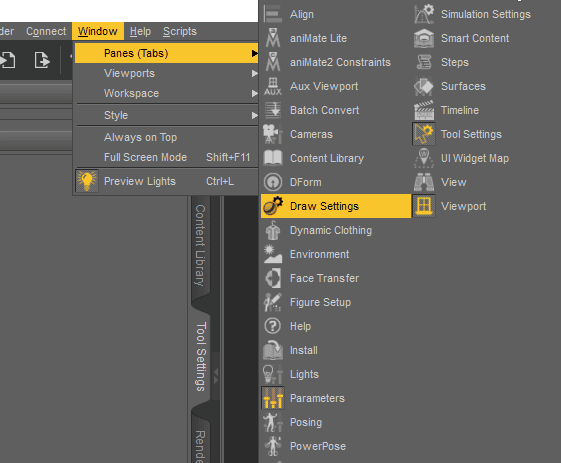Open the Cameras pane via its camera icon
561x463 pixels.
pos(273,134)
